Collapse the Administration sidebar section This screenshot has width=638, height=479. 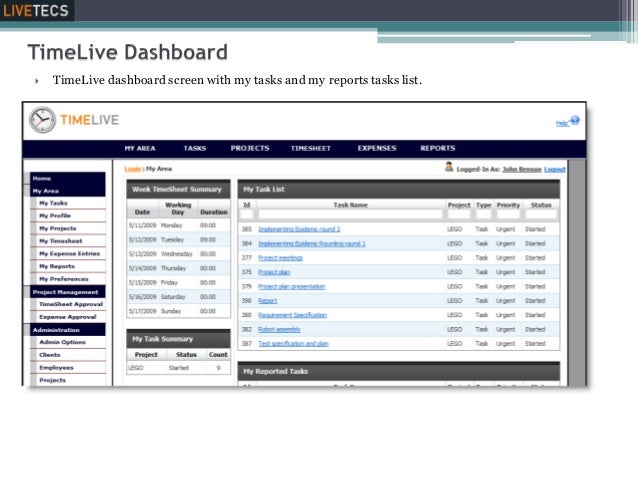pyautogui.click(x=68, y=330)
